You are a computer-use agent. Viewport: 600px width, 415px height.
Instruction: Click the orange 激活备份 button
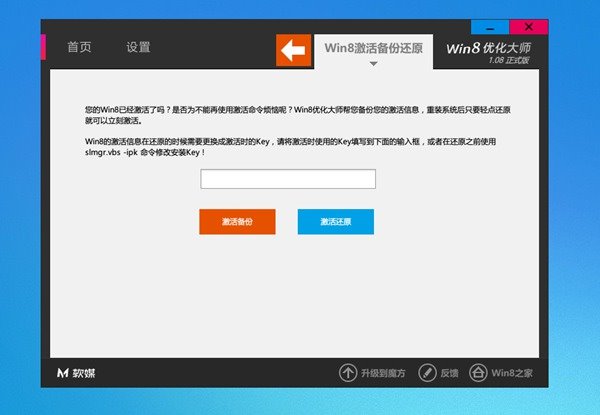(237, 221)
